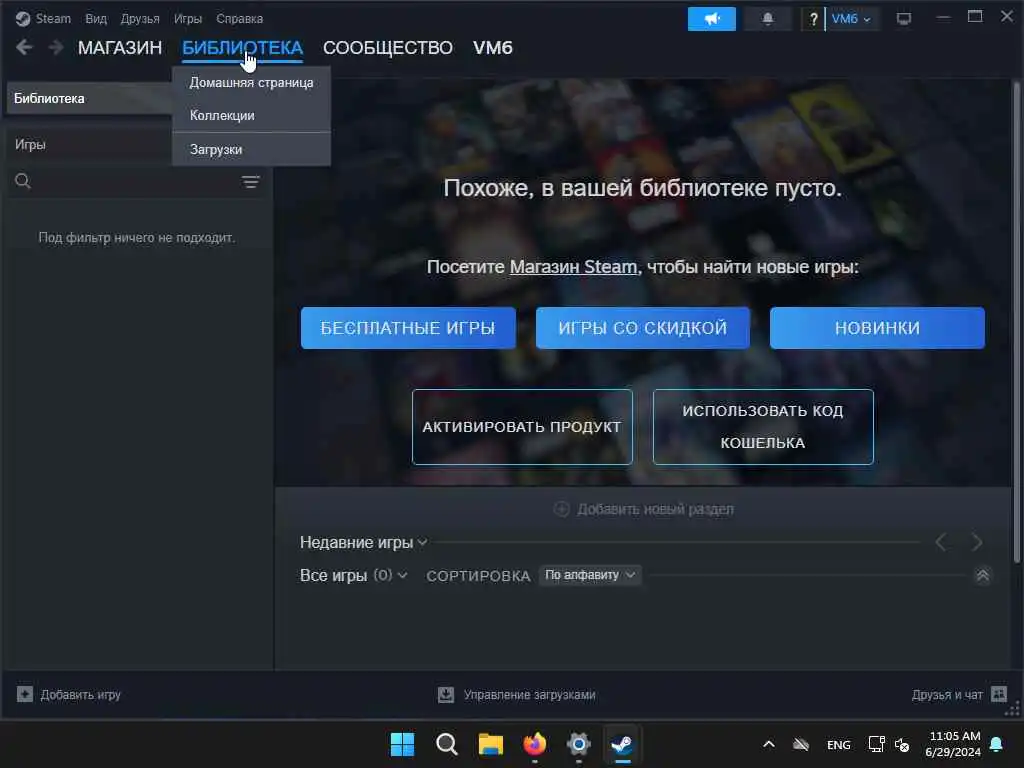Go back with the left arrow
Image resolution: width=1024 pixels, height=768 pixels.
24,47
